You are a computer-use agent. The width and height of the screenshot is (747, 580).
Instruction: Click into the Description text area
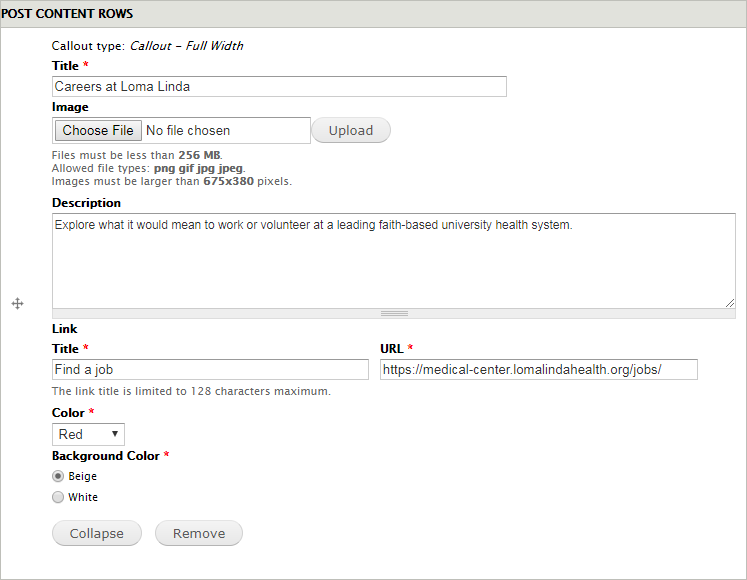[394, 261]
